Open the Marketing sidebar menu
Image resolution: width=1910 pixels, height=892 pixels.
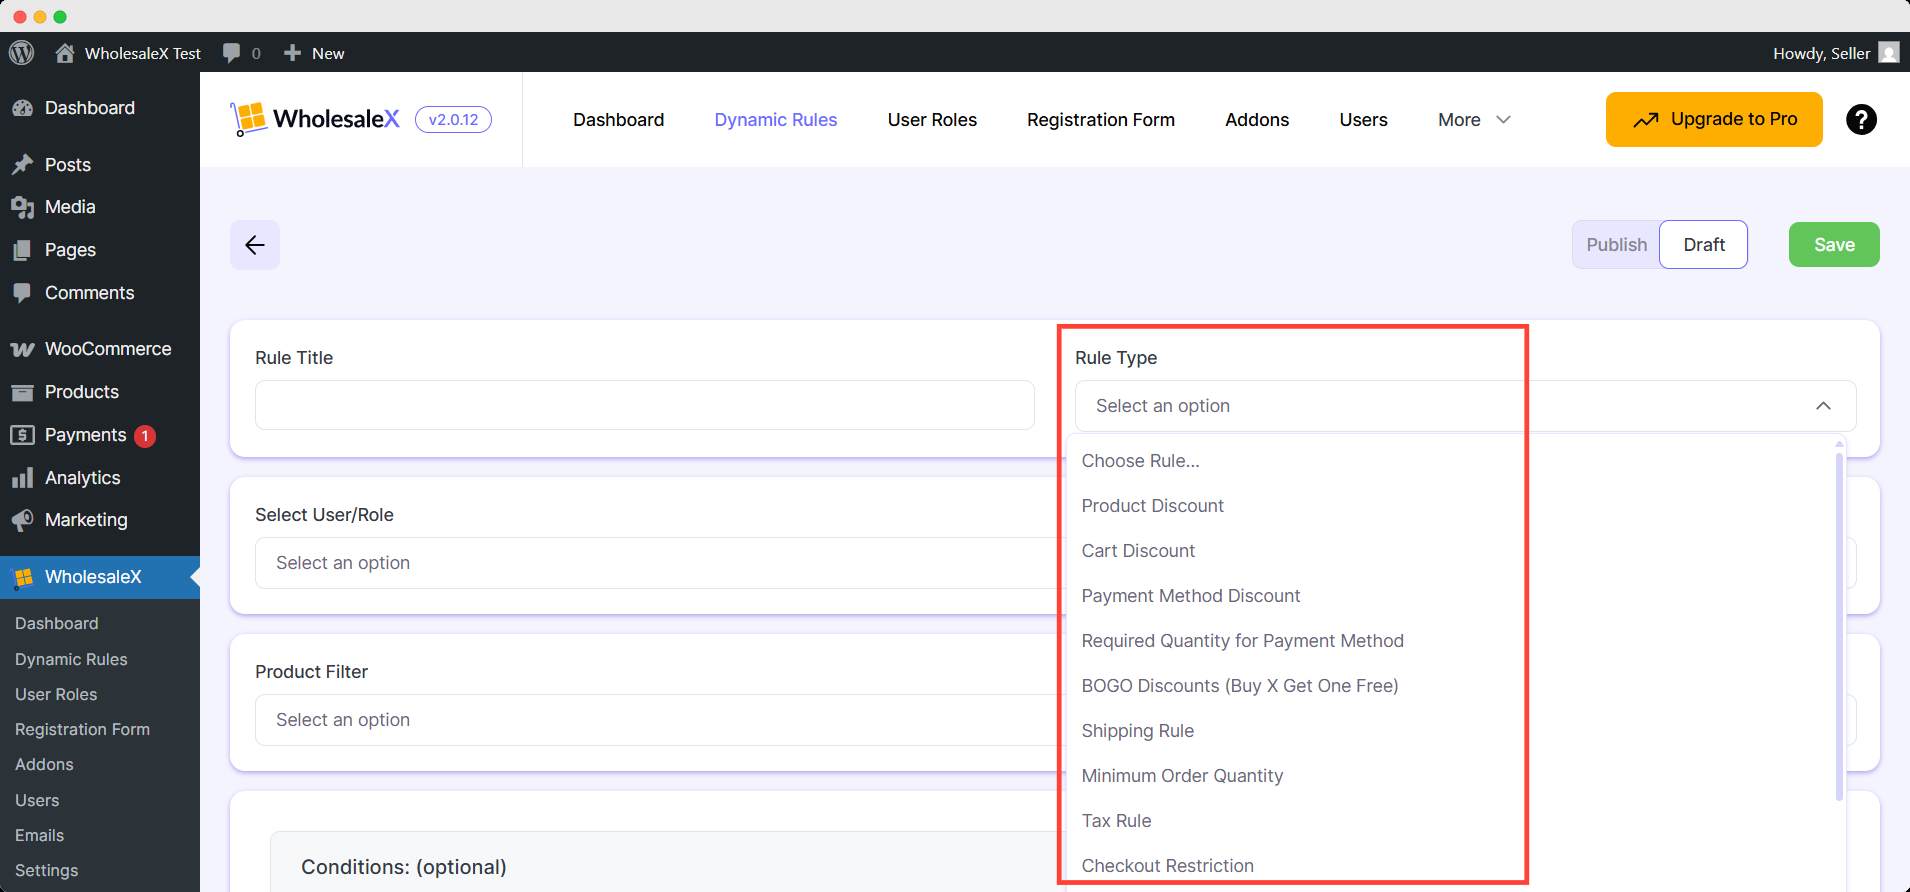click(100, 520)
